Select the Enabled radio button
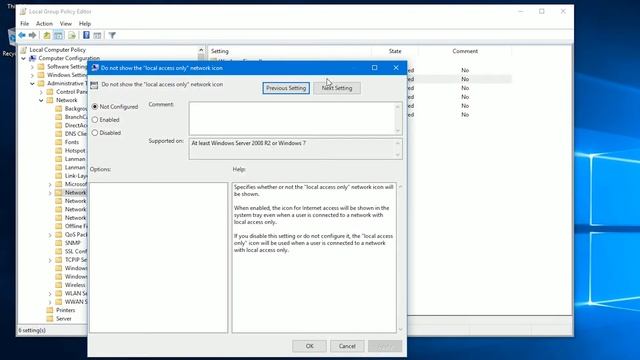The image size is (640, 360). point(95,120)
